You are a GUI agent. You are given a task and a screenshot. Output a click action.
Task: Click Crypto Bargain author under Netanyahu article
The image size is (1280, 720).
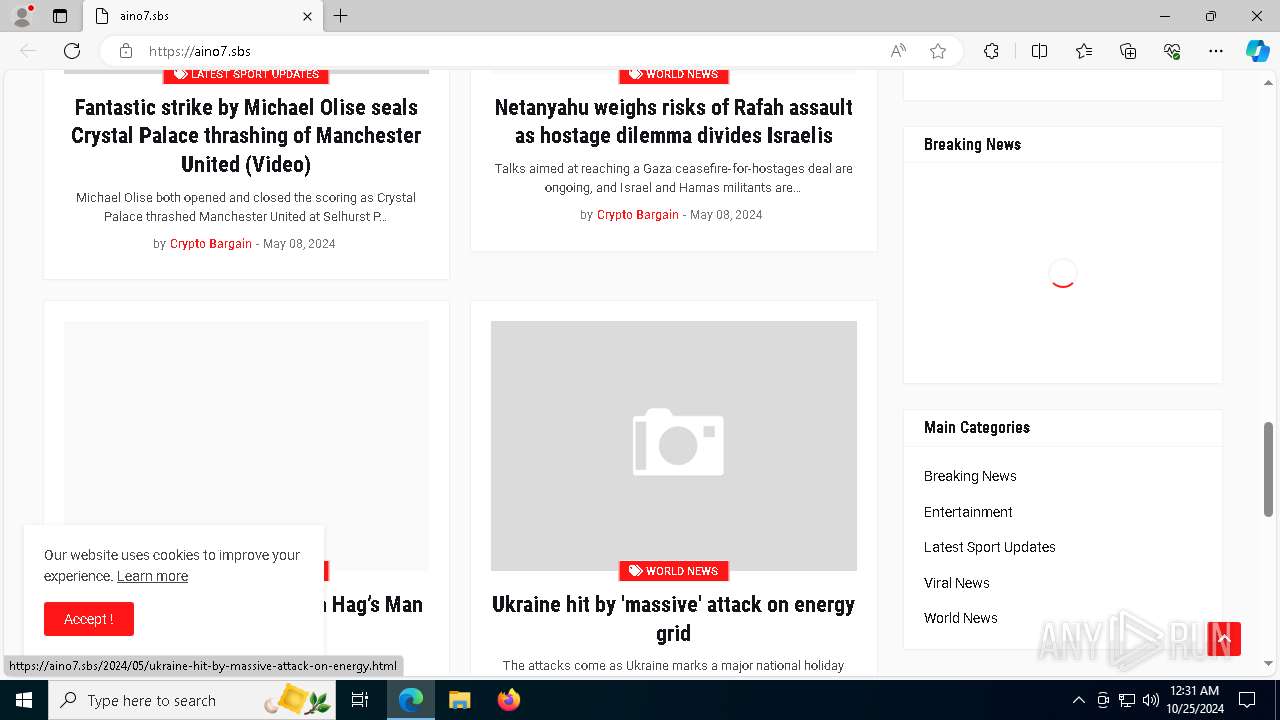tap(638, 215)
